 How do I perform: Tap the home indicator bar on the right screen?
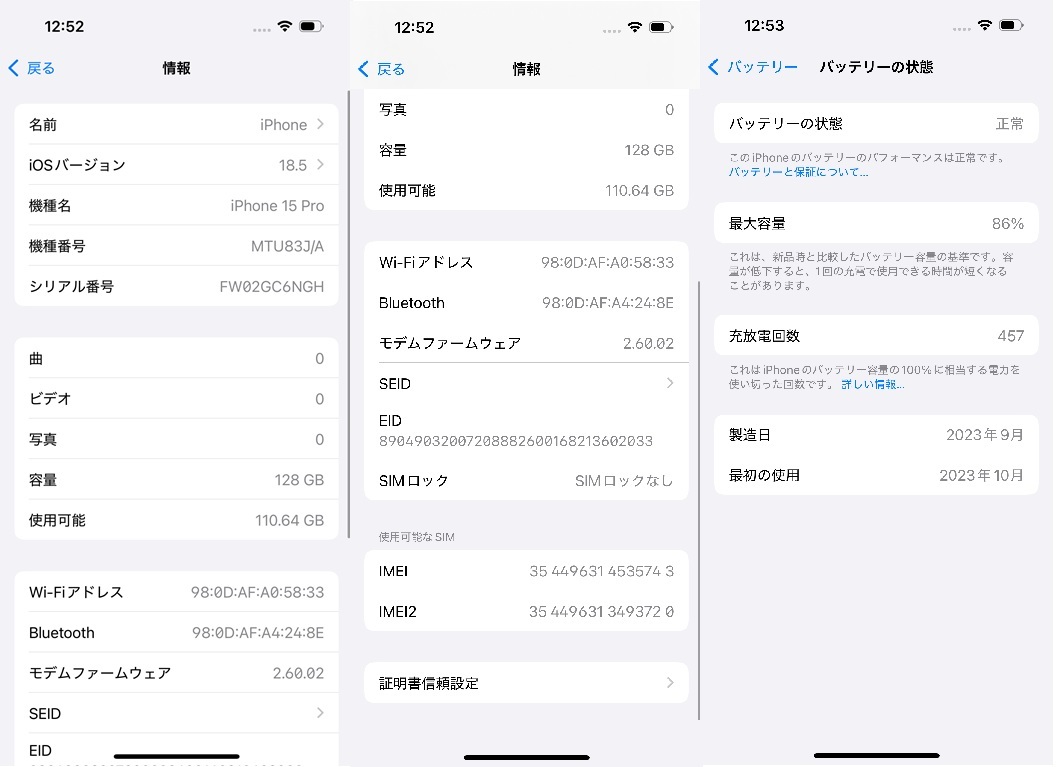(876, 756)
